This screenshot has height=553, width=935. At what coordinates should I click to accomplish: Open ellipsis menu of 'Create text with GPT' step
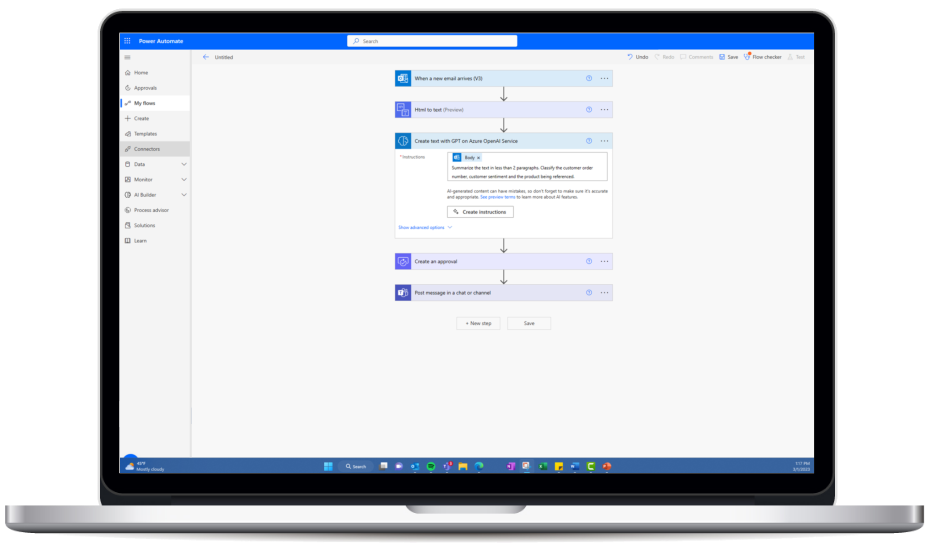click(x=605, y=141)
